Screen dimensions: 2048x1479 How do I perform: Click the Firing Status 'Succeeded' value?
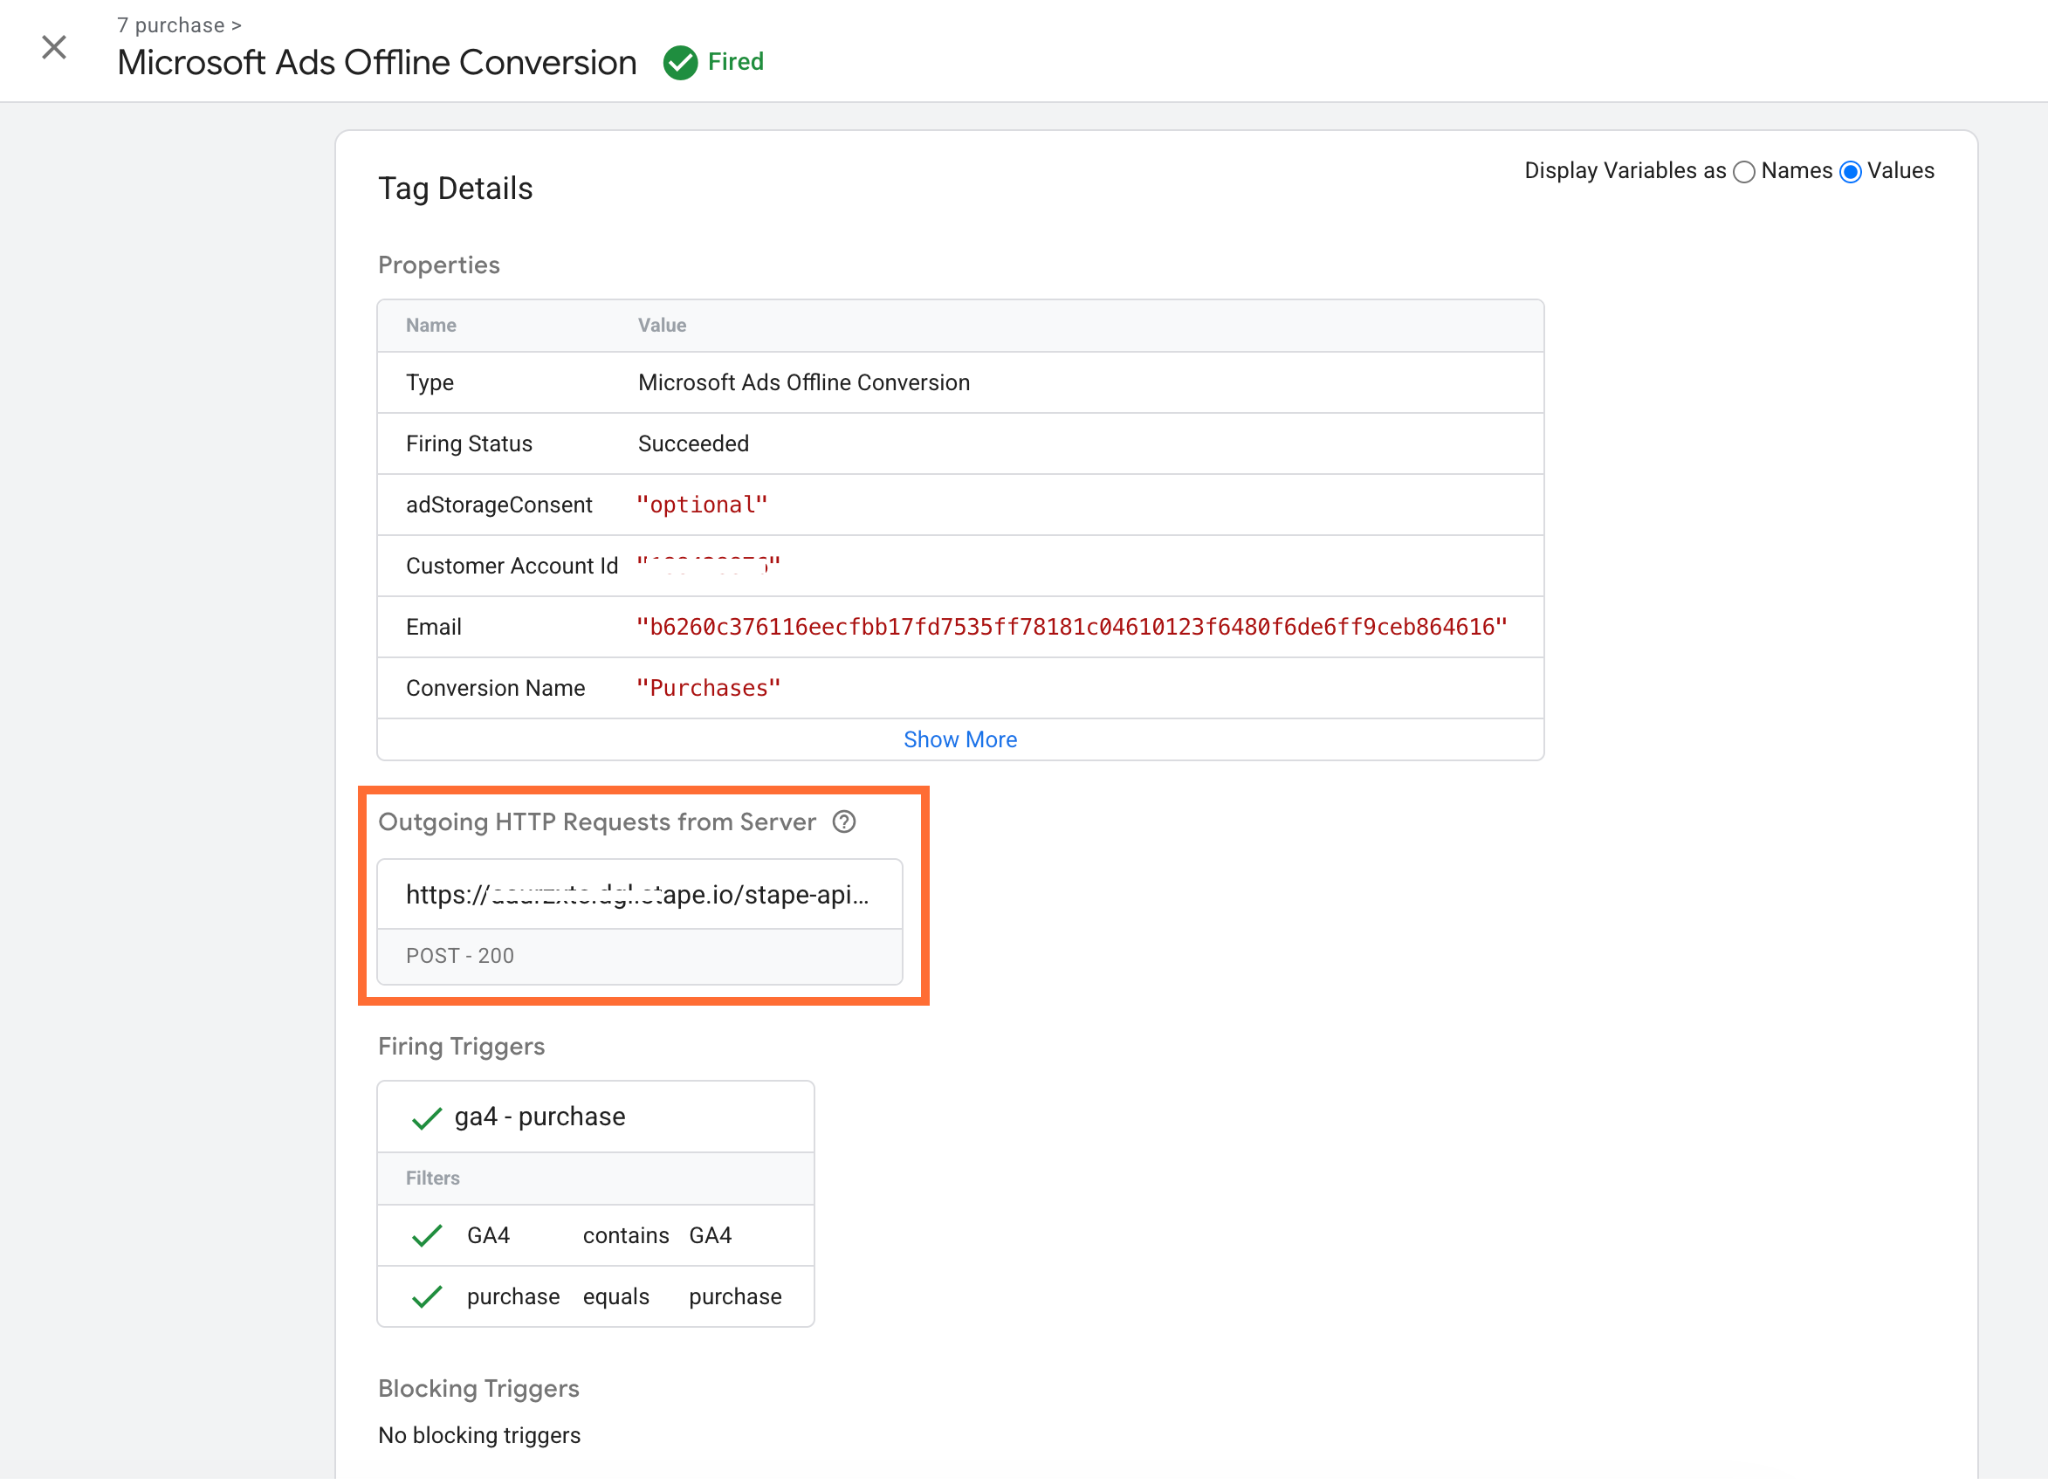click(x=693, y=444)
